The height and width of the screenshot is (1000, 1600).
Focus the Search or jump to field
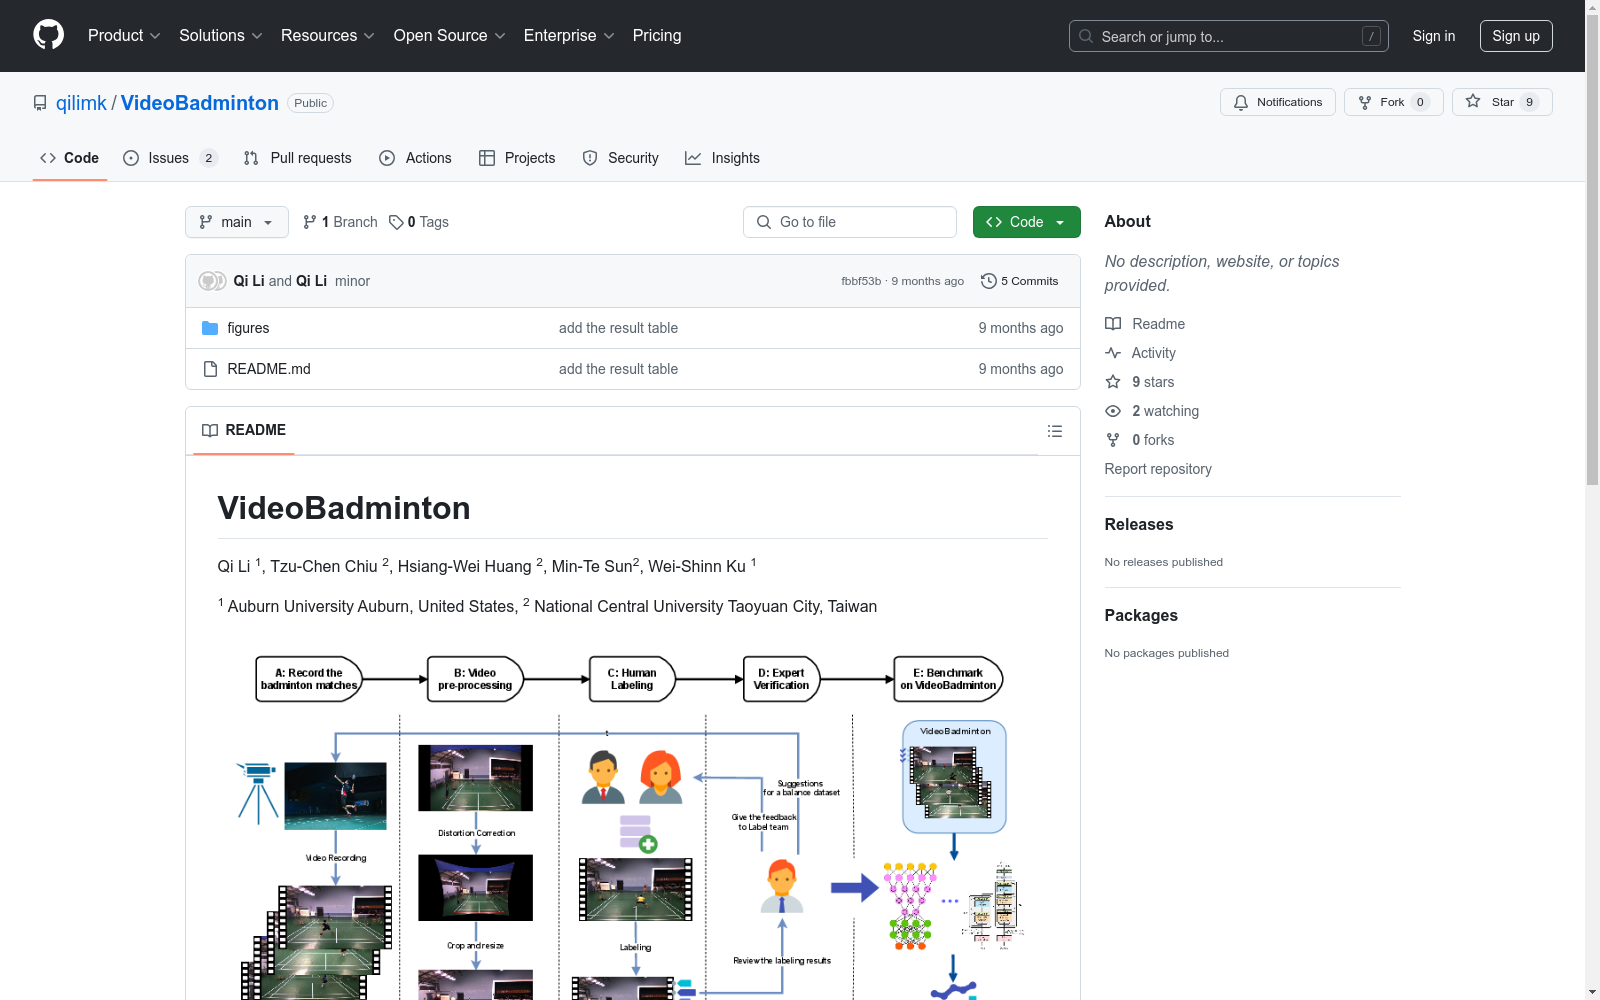(x=1229, y=36)
